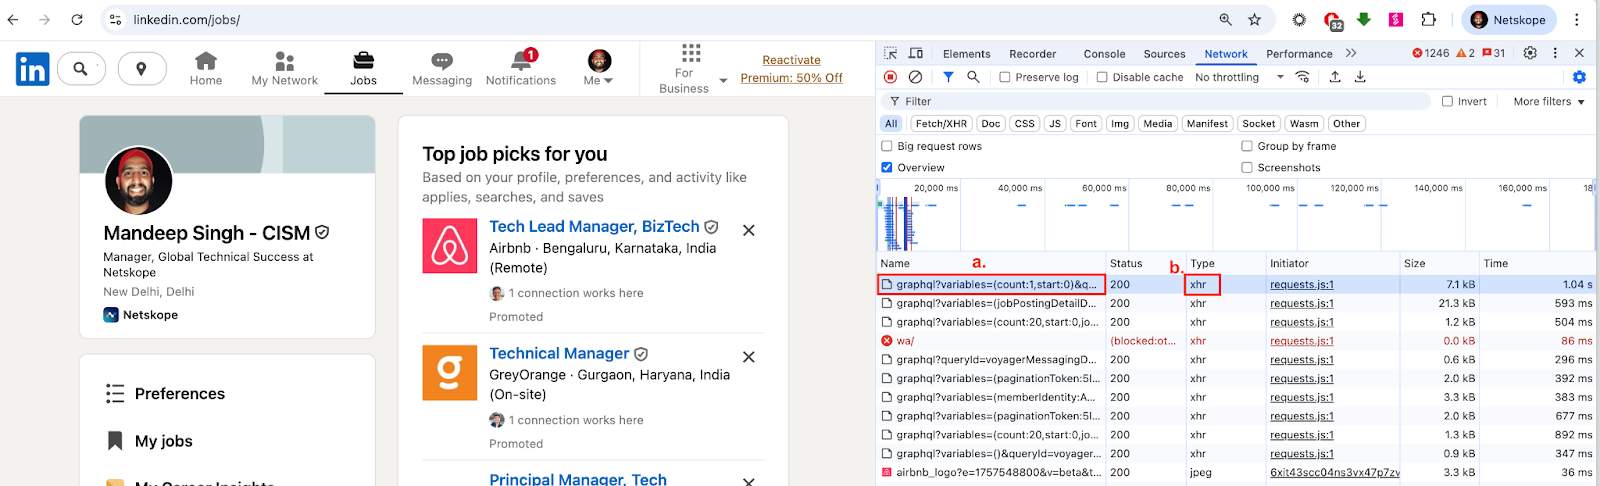Viewport: 1600px width, 486px height.
Task: Check the Invert filter checkbox
Action: tap(1447, 101)
